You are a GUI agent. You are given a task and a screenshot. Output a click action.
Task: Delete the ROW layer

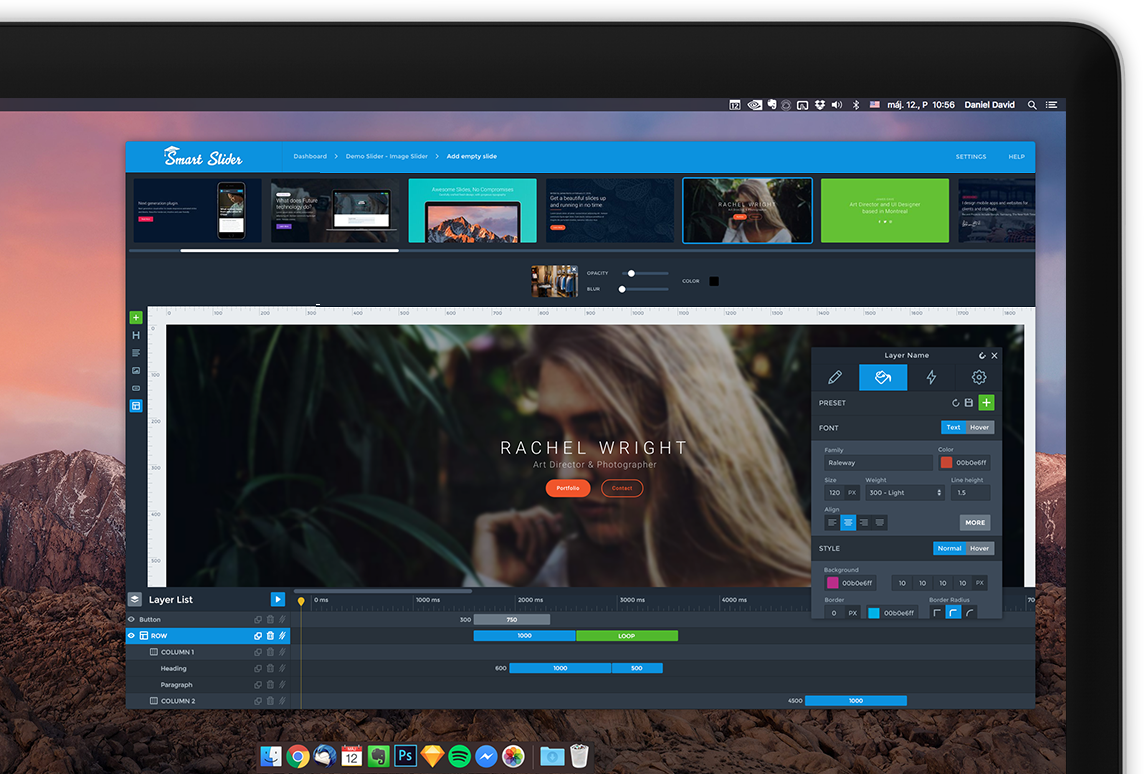pyautogui.click(x=270, y=635)
